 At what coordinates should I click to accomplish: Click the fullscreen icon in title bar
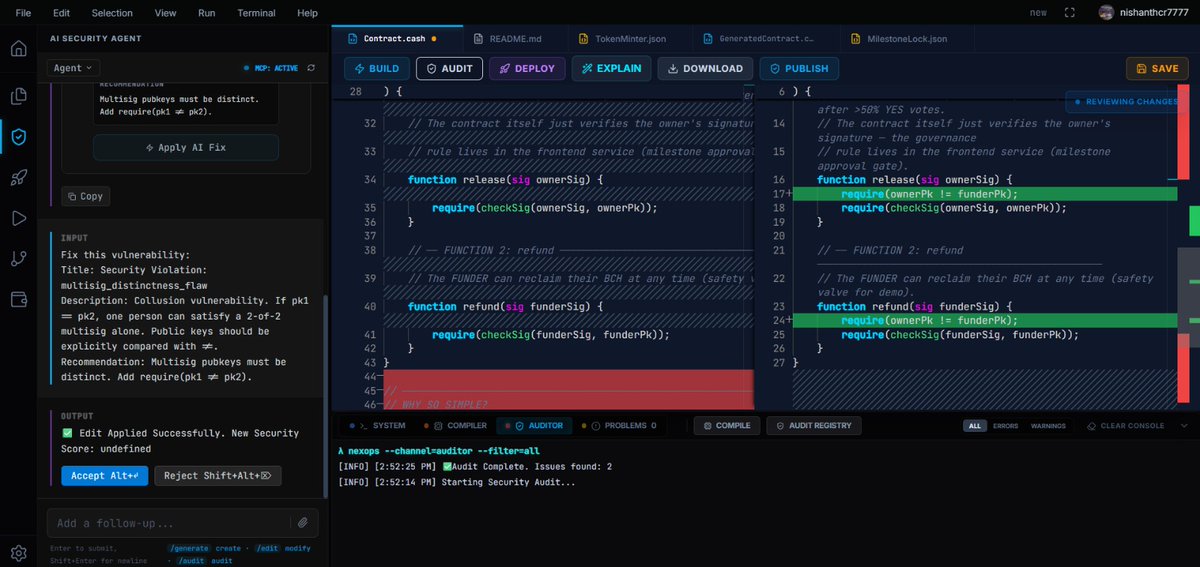[1070, 13]
